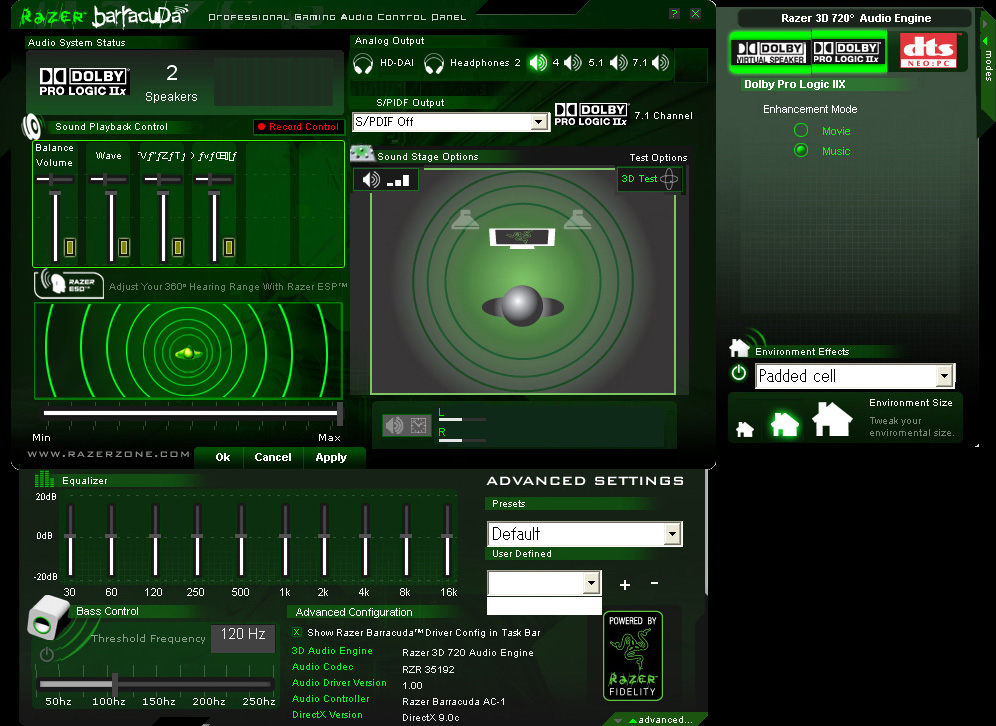Toggle Environment Effects power button
This screenshot has height=726, width=996.
[x=739, y=373]
